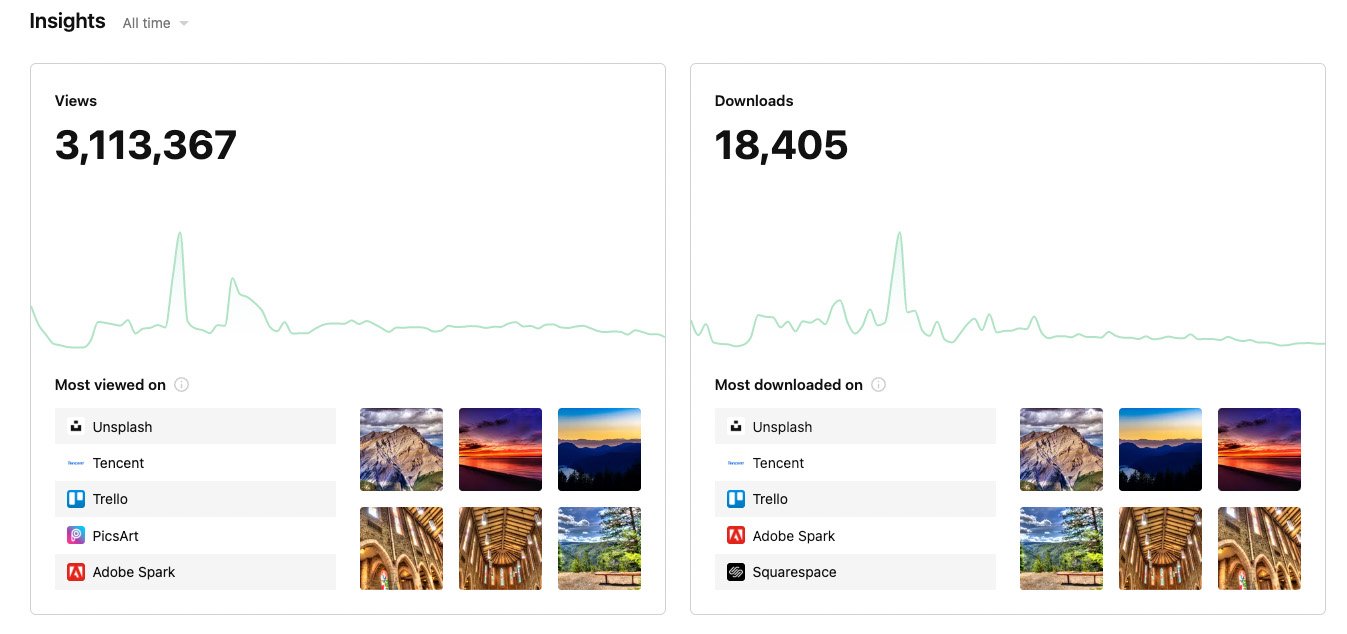Select Unsplash row under Most downloaded on
The image size is (1347, 634).
click(855, 426)
